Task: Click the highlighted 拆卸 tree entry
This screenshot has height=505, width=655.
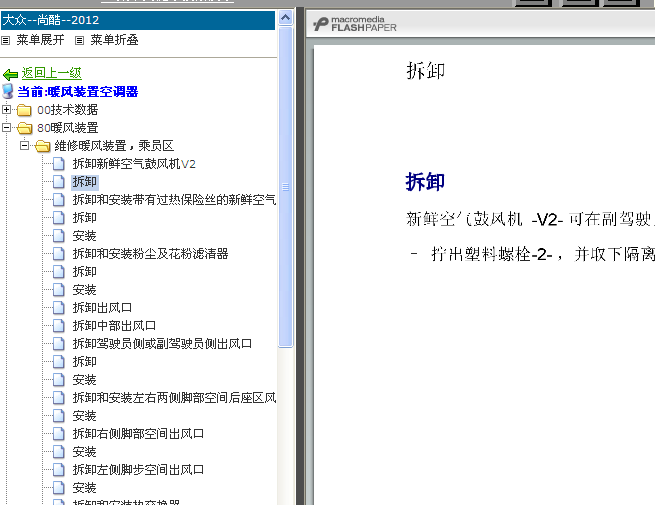Action: (x=84, y=182)
